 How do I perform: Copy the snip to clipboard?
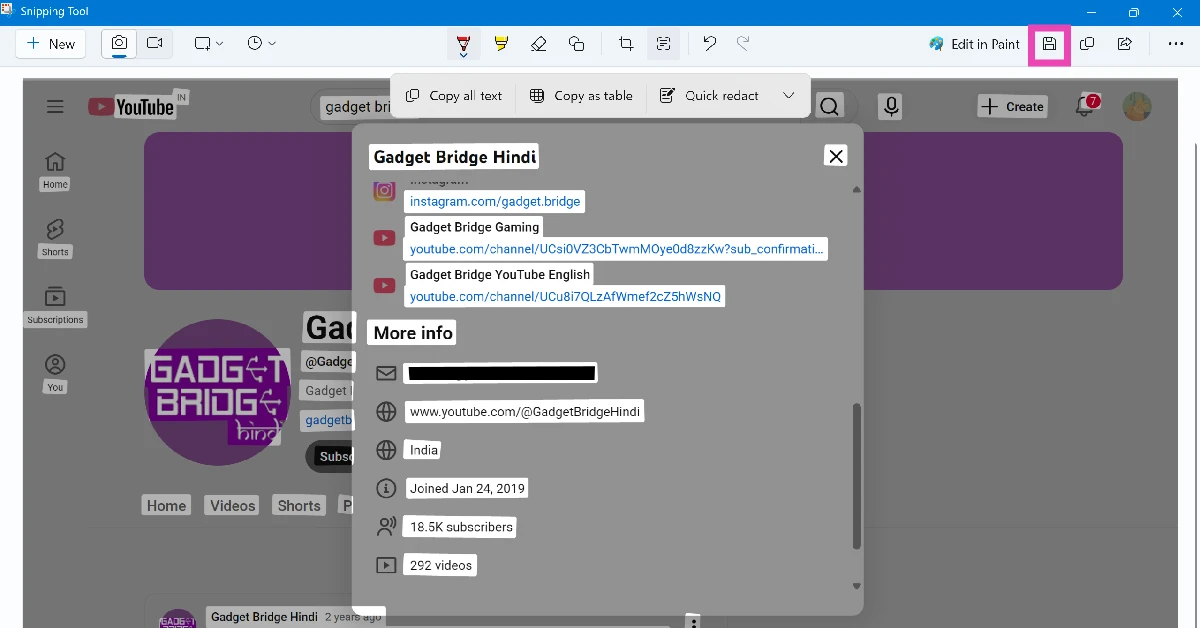click(1087, 44)
